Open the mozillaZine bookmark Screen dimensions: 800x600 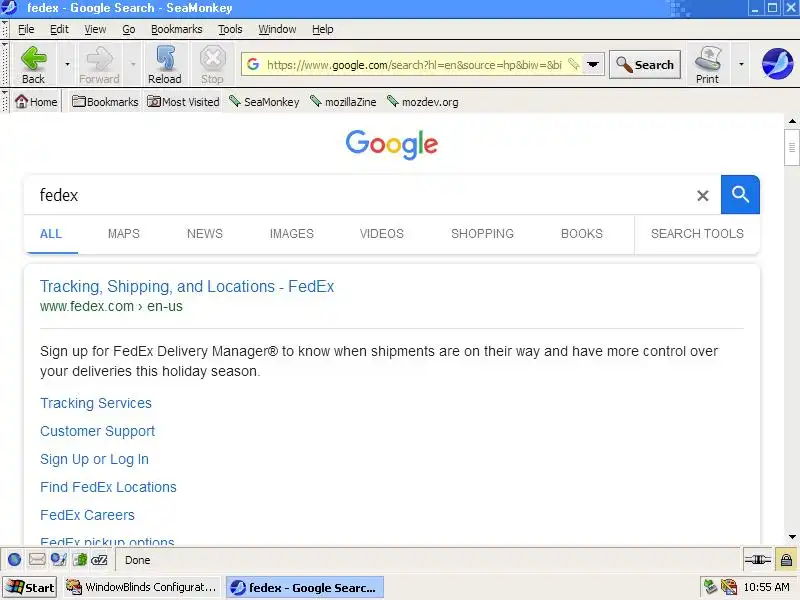pyautogui.click(x=343, y=102)
